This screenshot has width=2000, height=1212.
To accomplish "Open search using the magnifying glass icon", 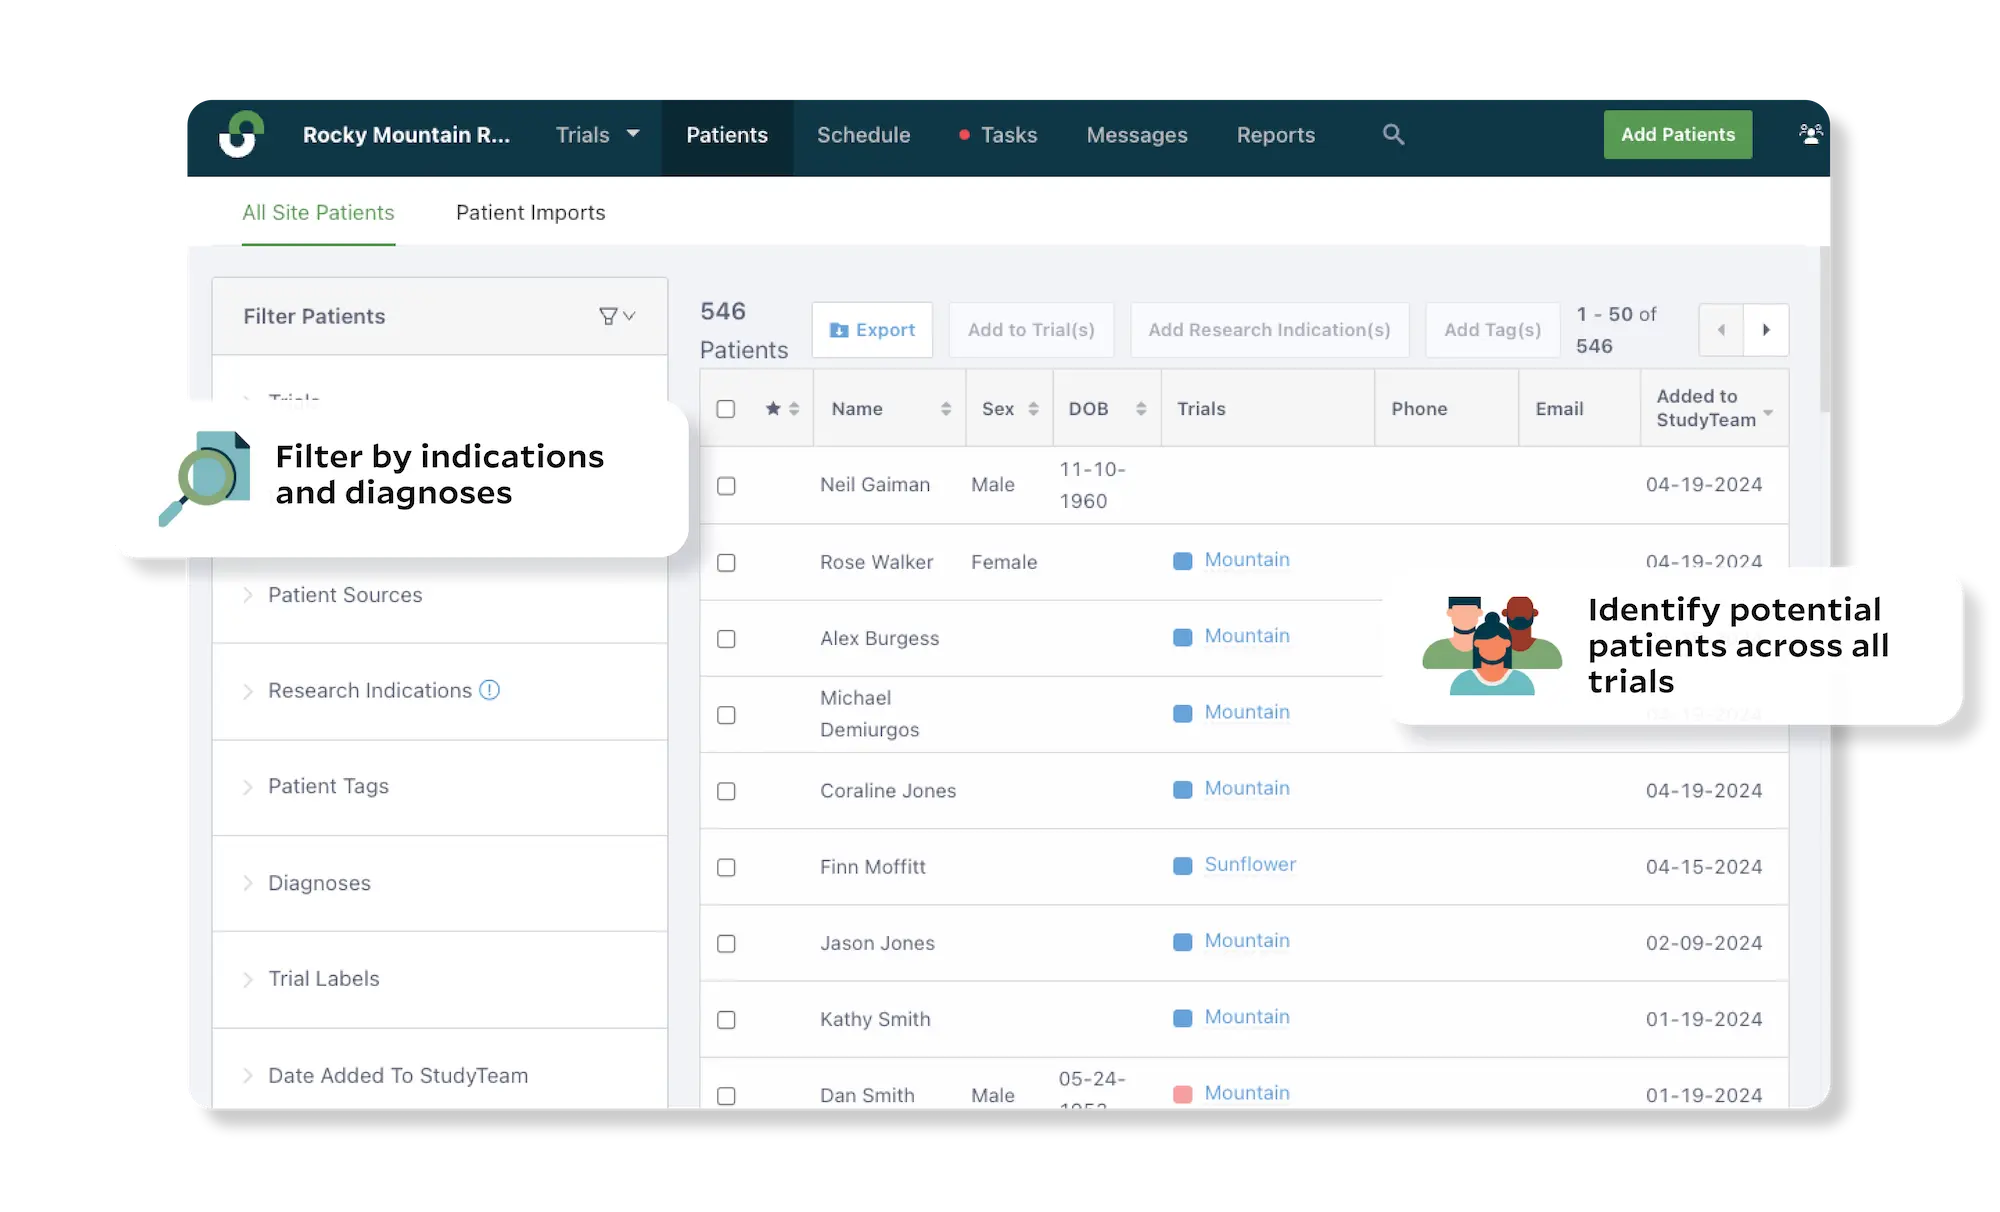I will pos(1393,134).
